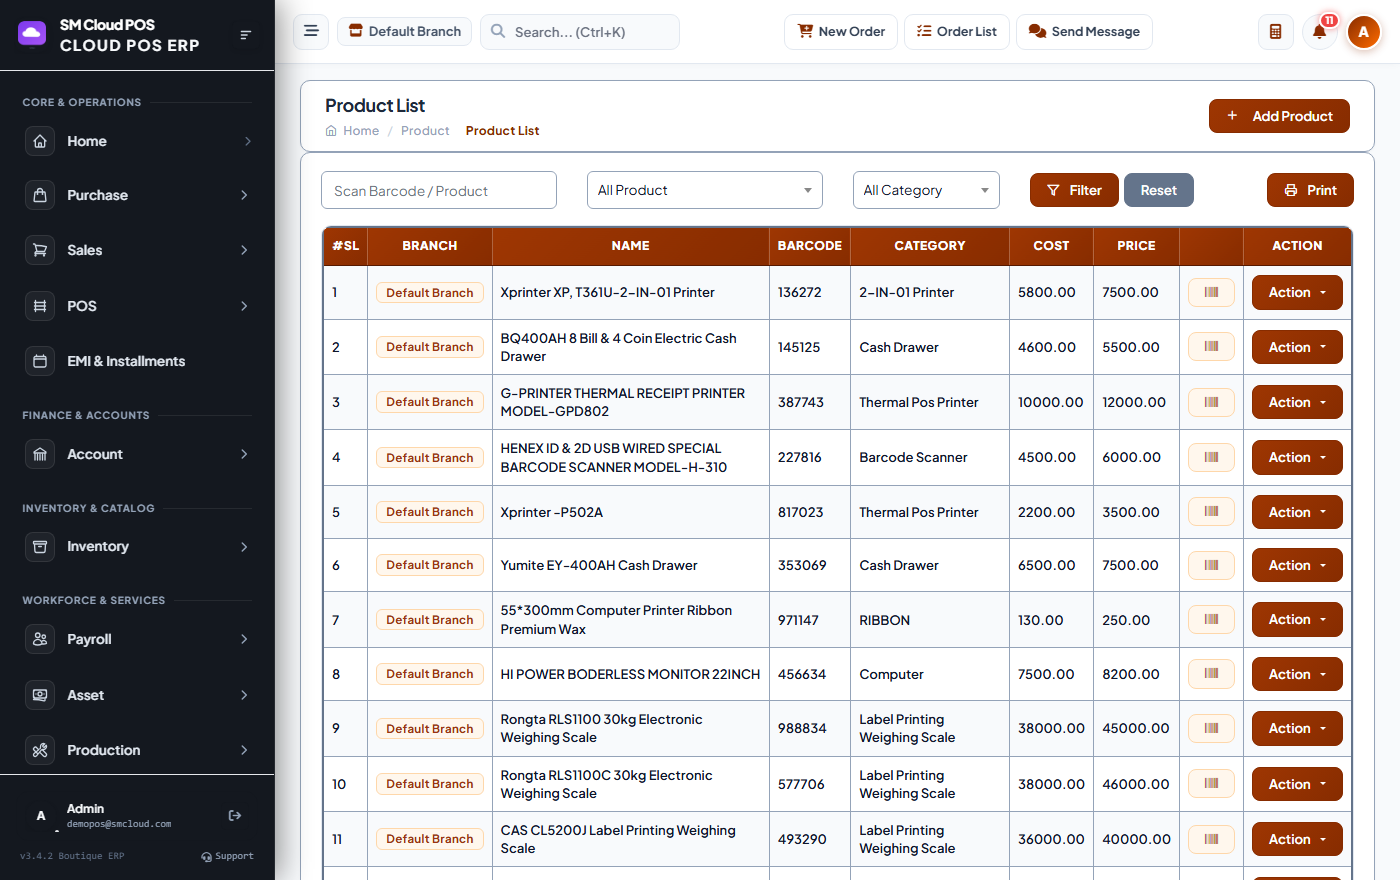The image size is (1400, 880).
Task: Open Action dropdown for Rongta RLS1100C row
Action: 1297,784
